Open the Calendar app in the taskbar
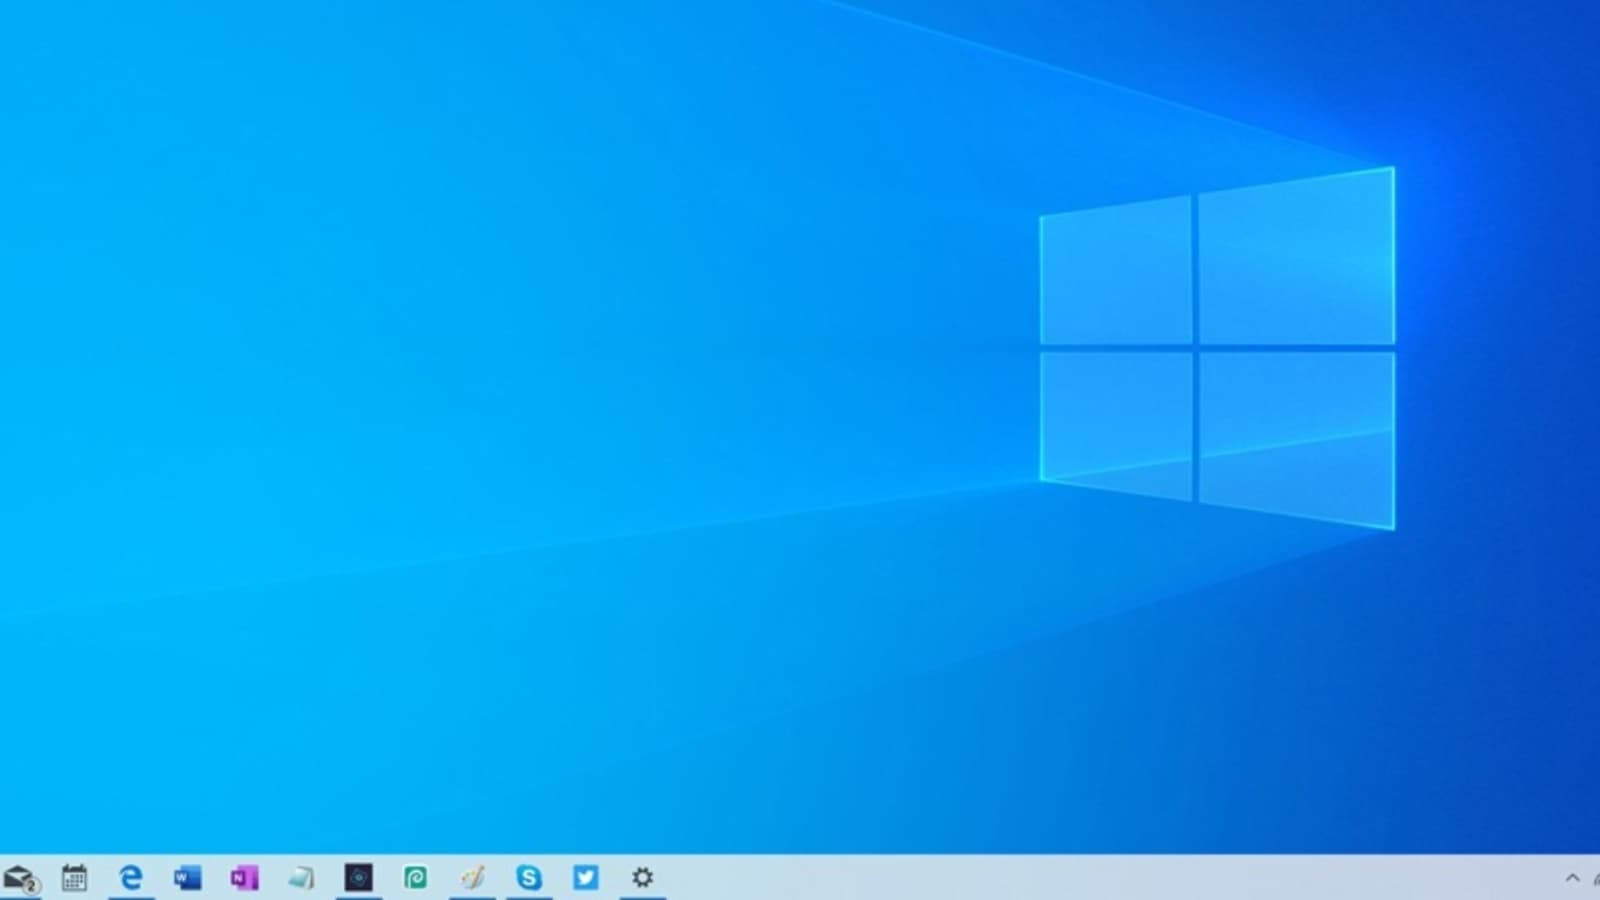Screen dimensions: 1600x900 coord(74,878)
